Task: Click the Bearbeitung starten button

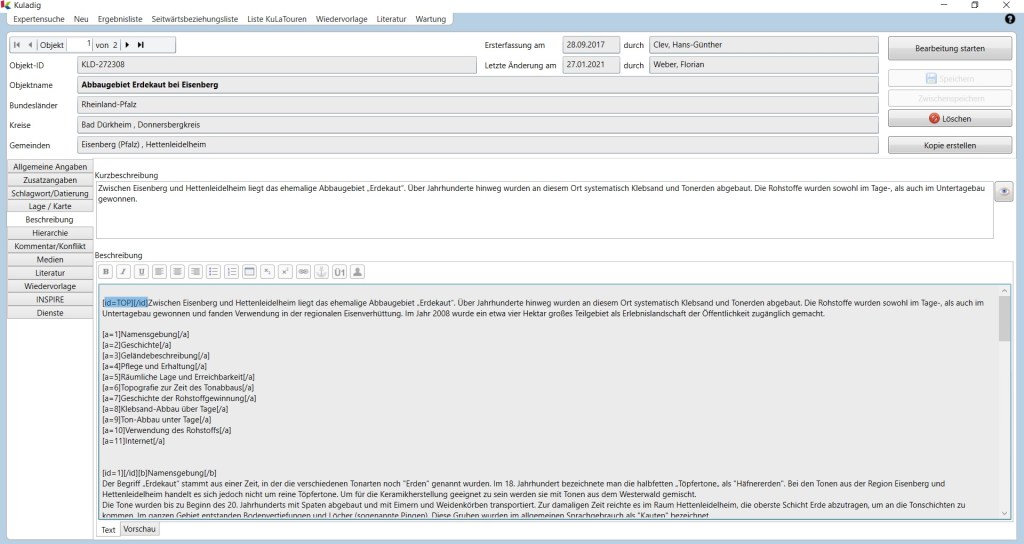Action: point(949,48)
